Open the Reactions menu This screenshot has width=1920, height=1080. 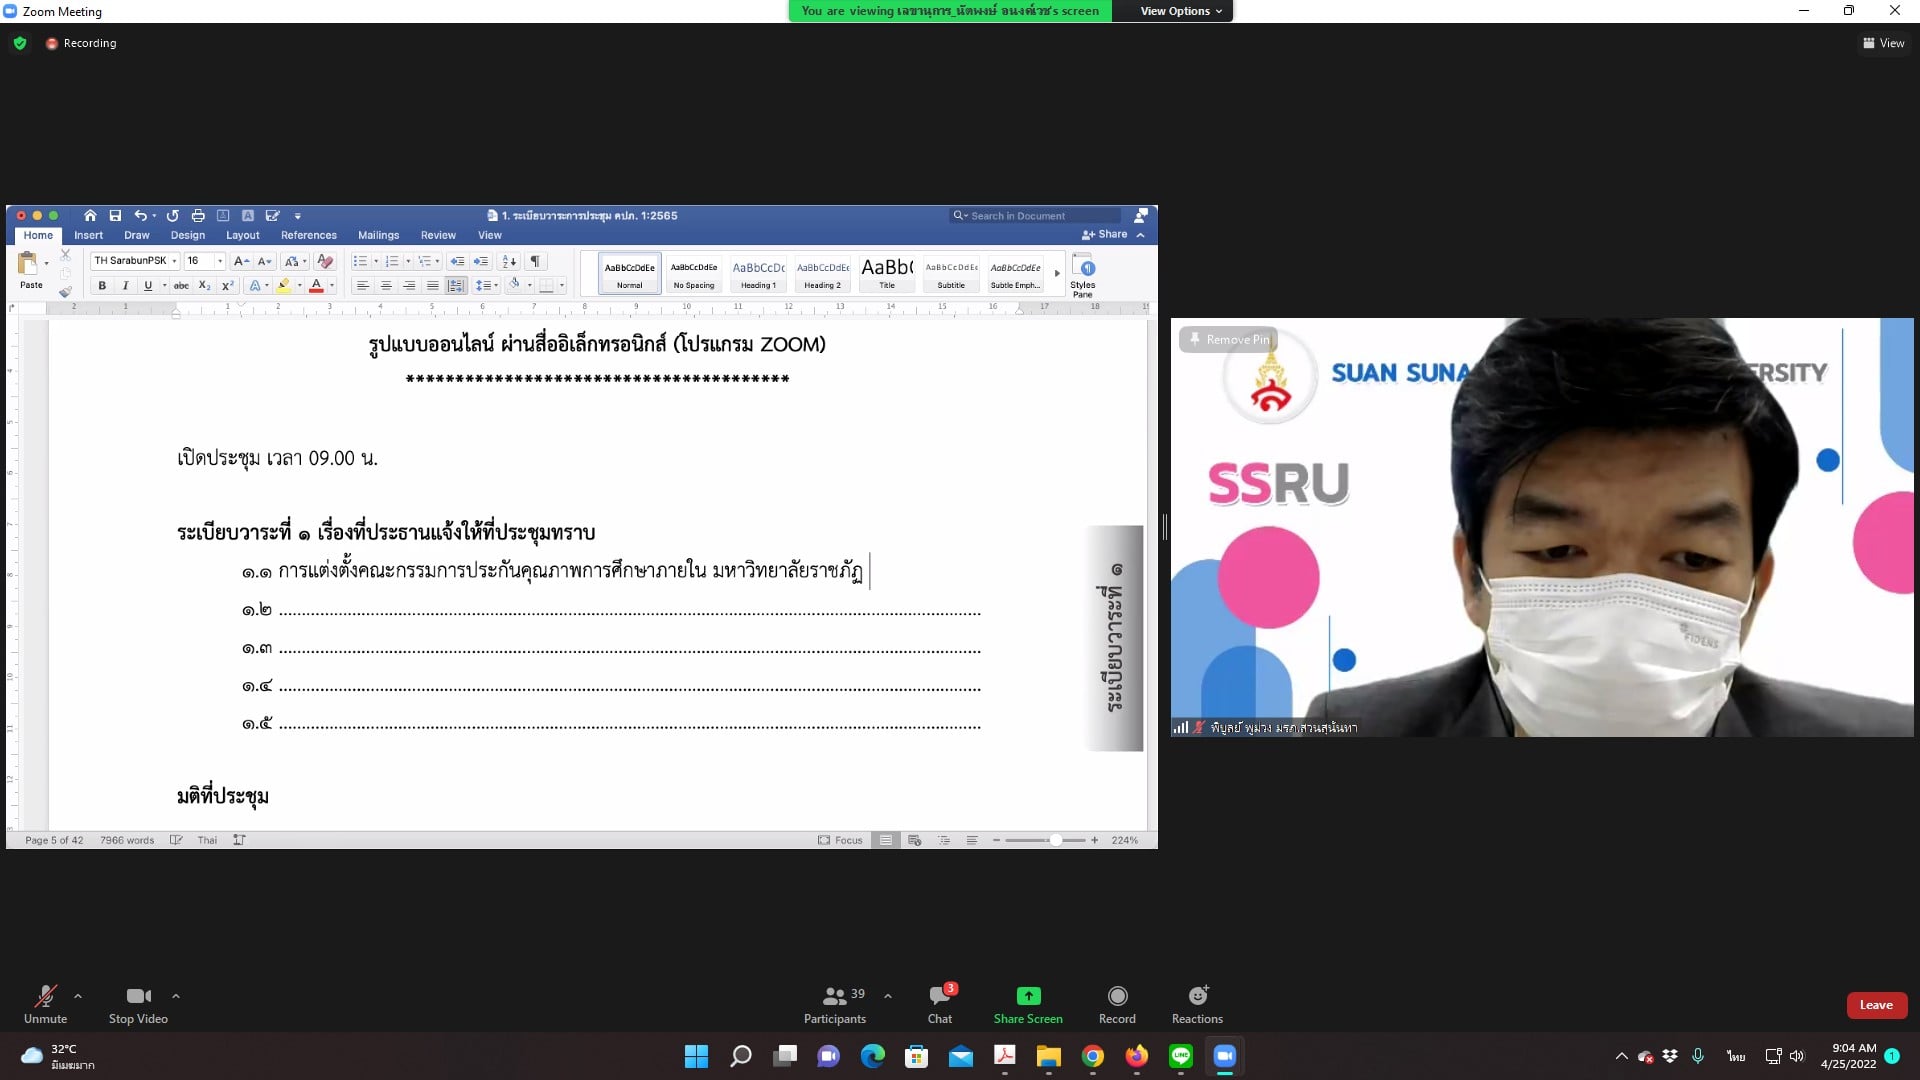[x=1197, y=1003]
